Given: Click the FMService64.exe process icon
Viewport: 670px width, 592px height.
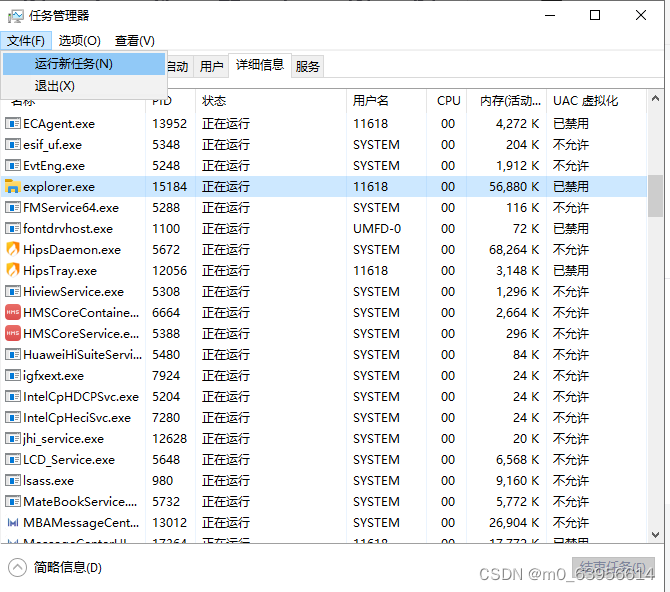Looking at the screenshot, I should click(x=13, y=208).
